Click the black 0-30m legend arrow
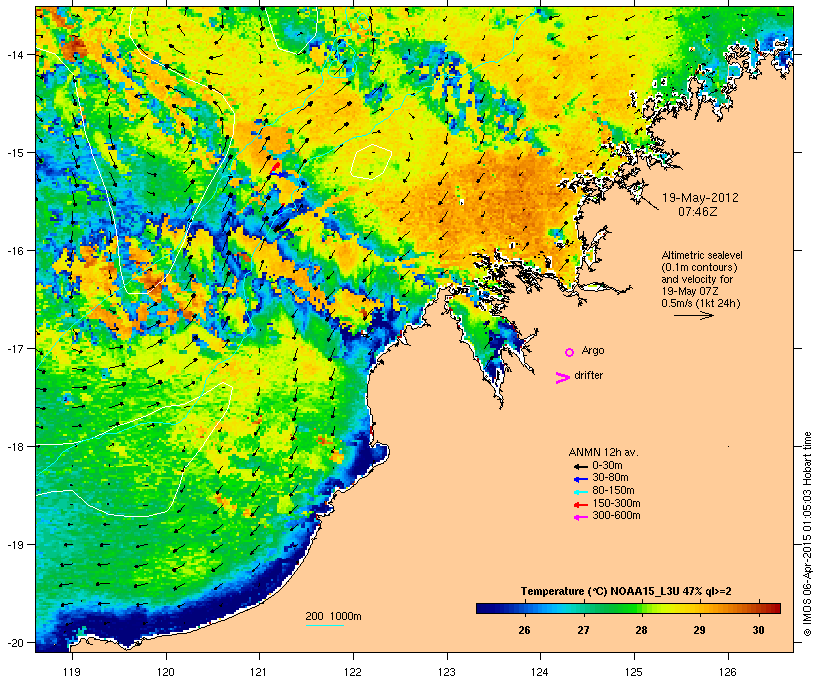 581,466
